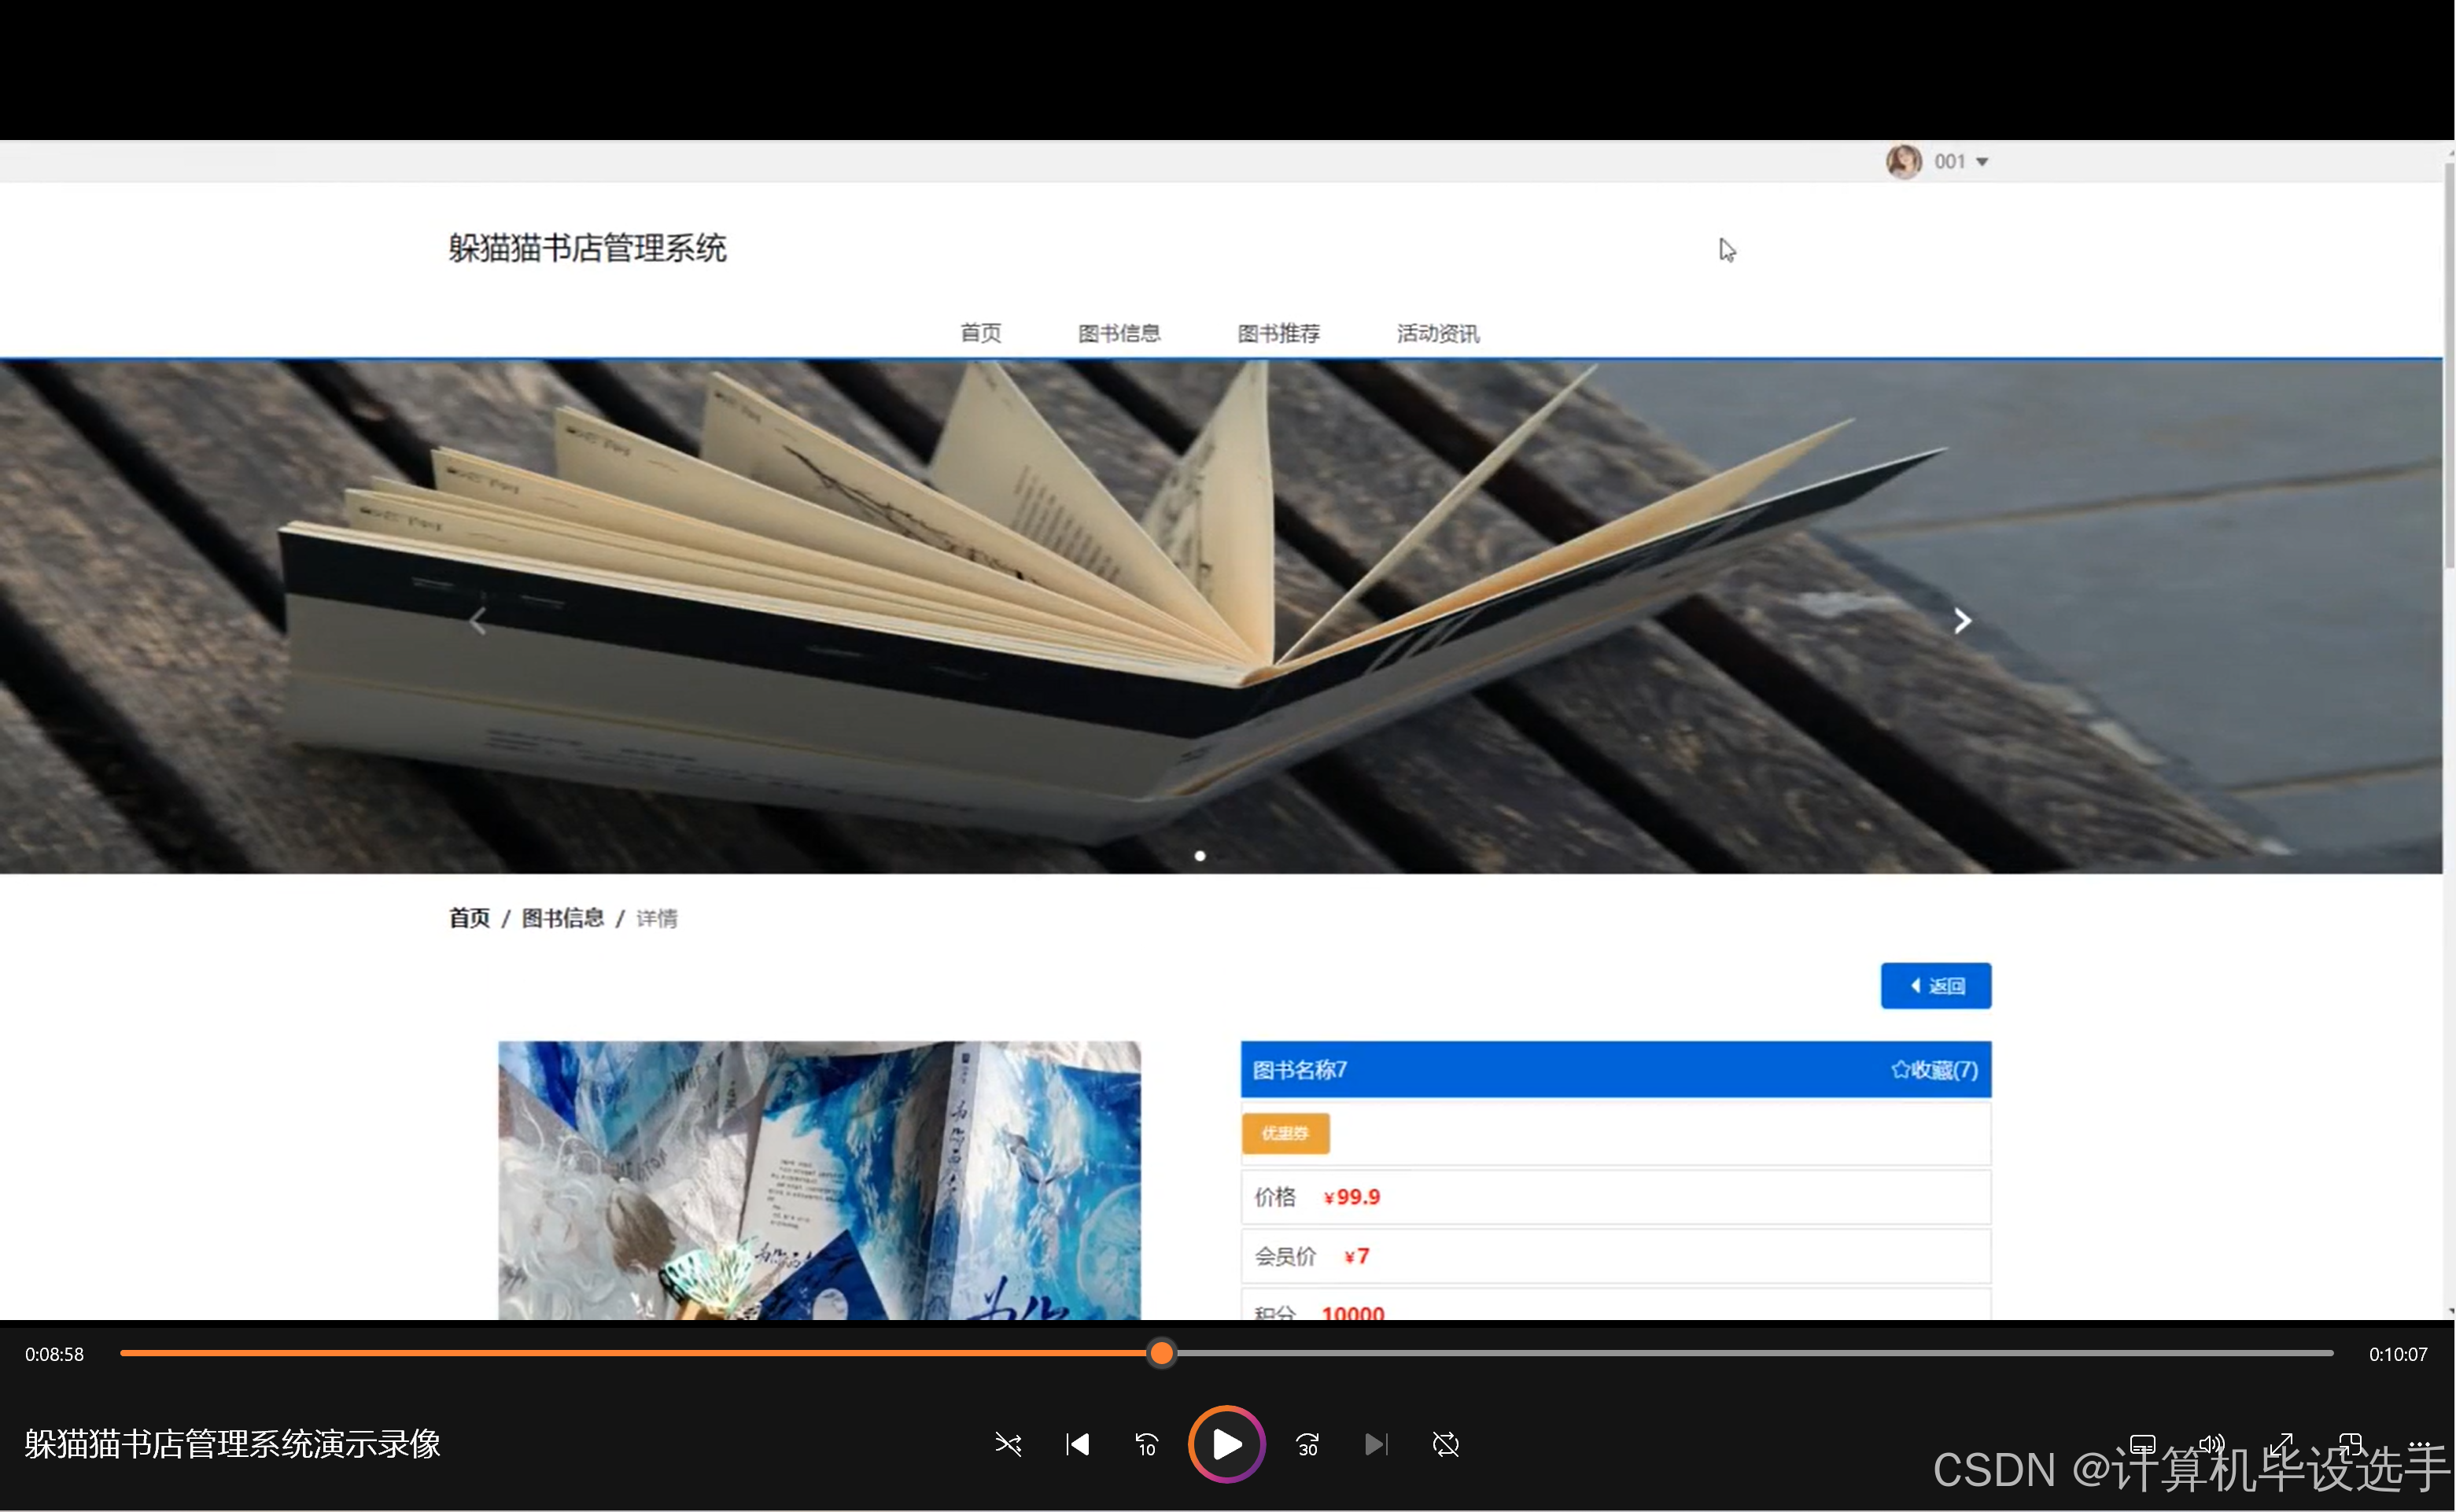Advance carousel with right chevron

click(1962, 621)
